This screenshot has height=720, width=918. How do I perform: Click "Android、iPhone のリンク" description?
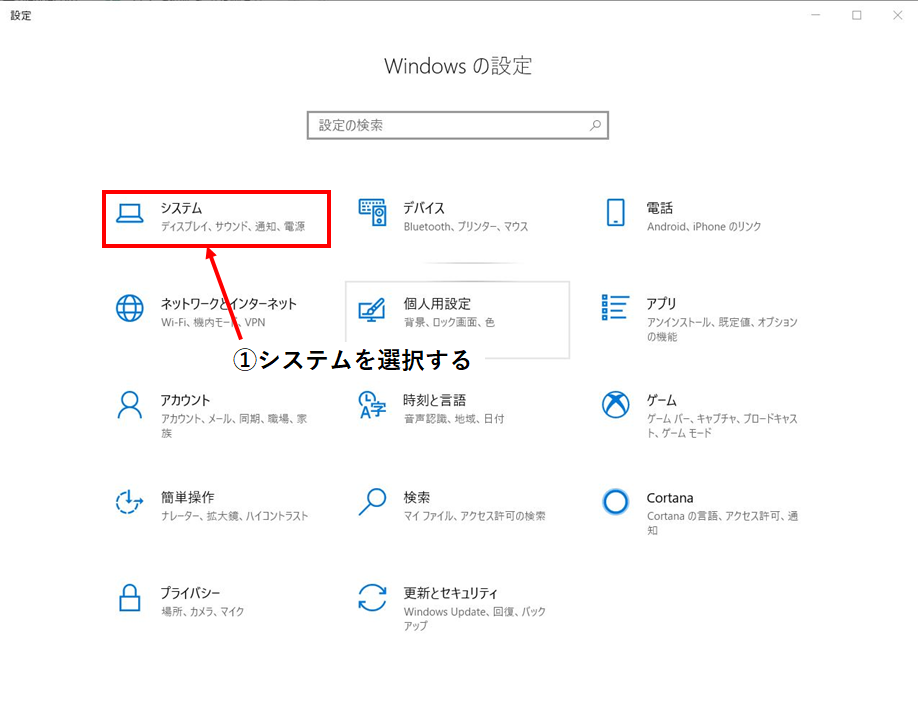point(704,227)
